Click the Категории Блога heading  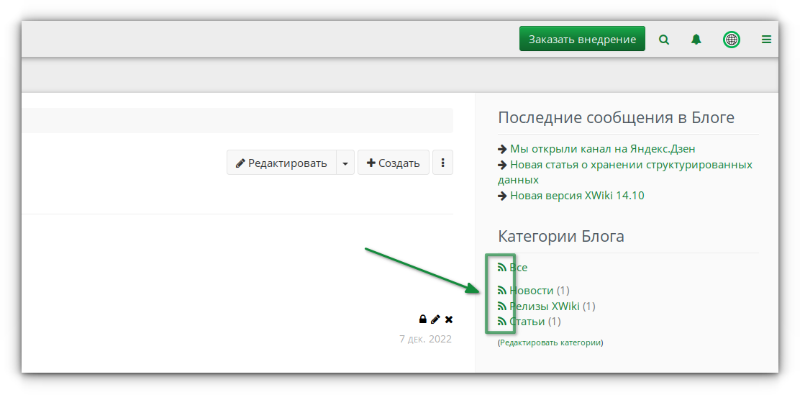click(x=561, y=236)
